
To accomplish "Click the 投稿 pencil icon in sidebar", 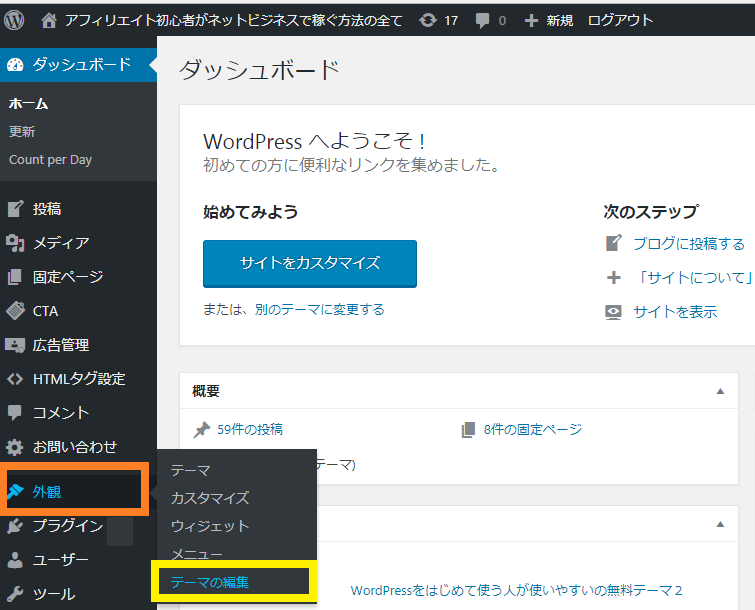I will [15, 208].
